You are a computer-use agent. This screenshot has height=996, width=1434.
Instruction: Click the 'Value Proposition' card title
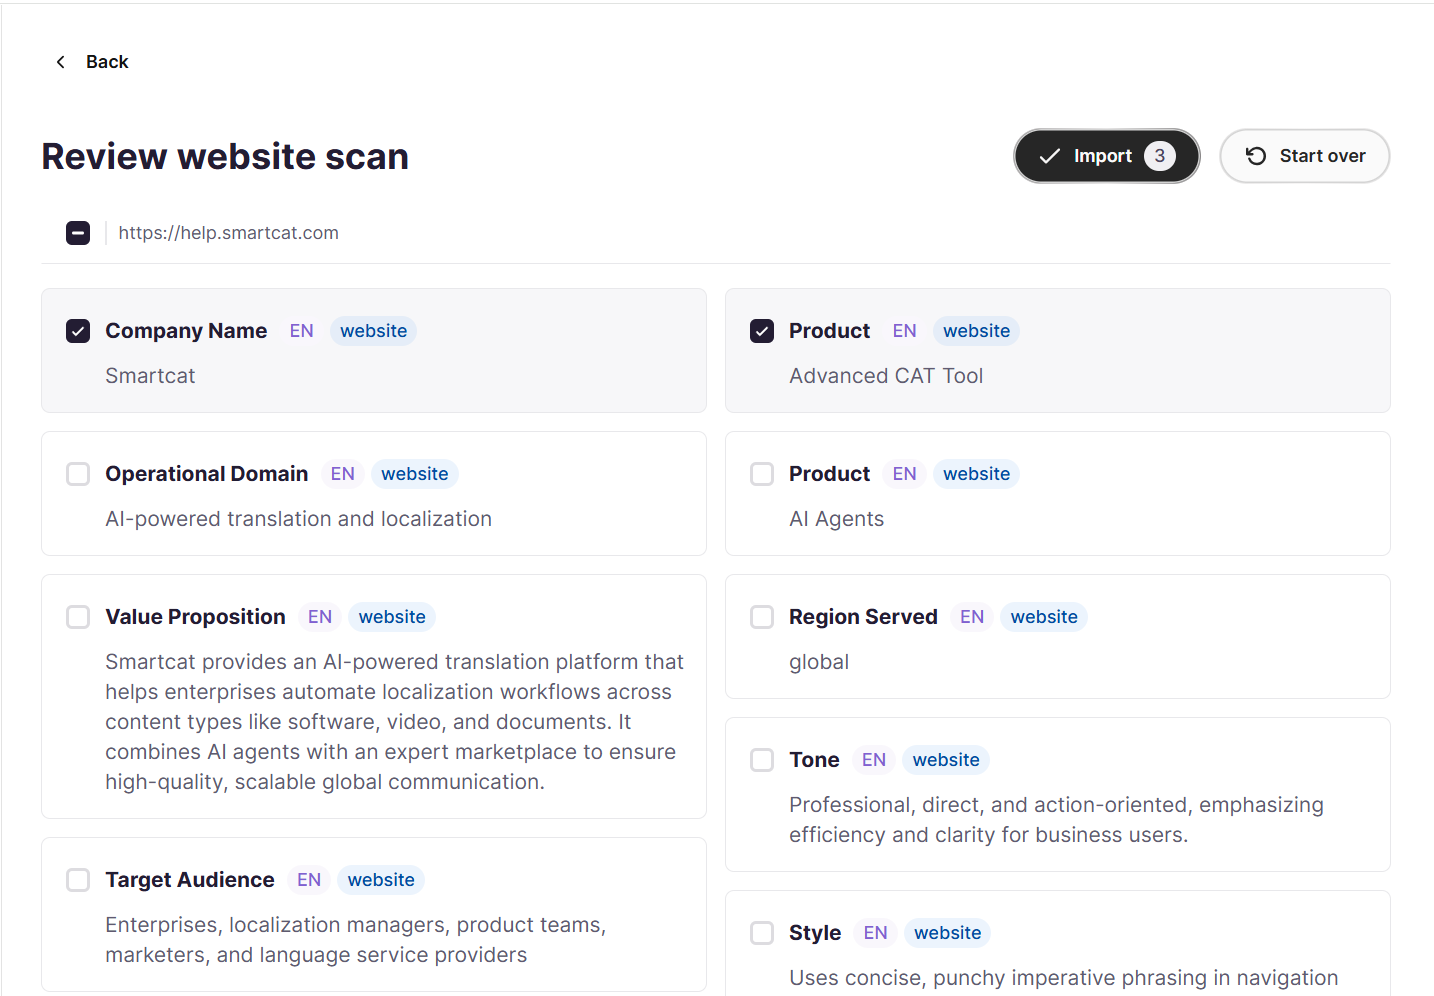click(196, 617)
